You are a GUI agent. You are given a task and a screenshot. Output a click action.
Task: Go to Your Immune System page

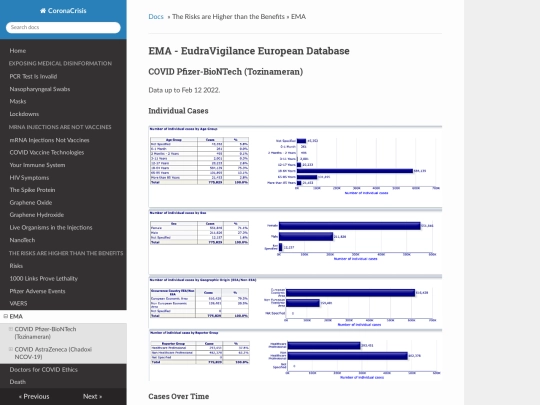37,165
